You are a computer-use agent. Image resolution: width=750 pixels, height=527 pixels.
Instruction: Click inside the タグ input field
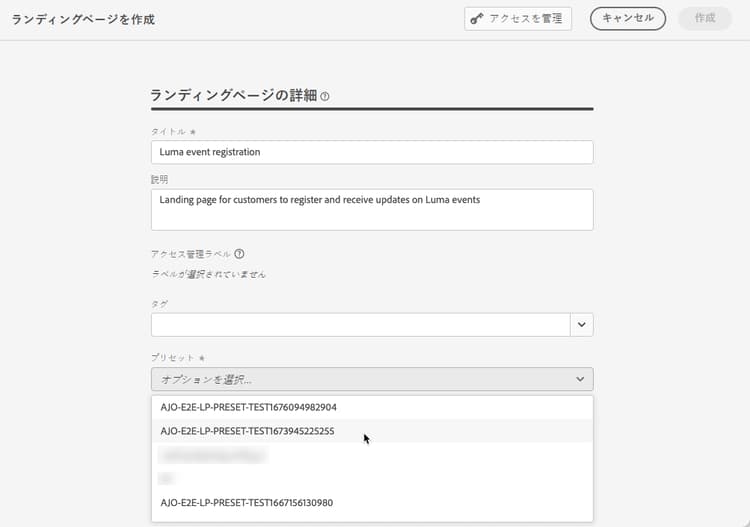[x=361, y=325]
